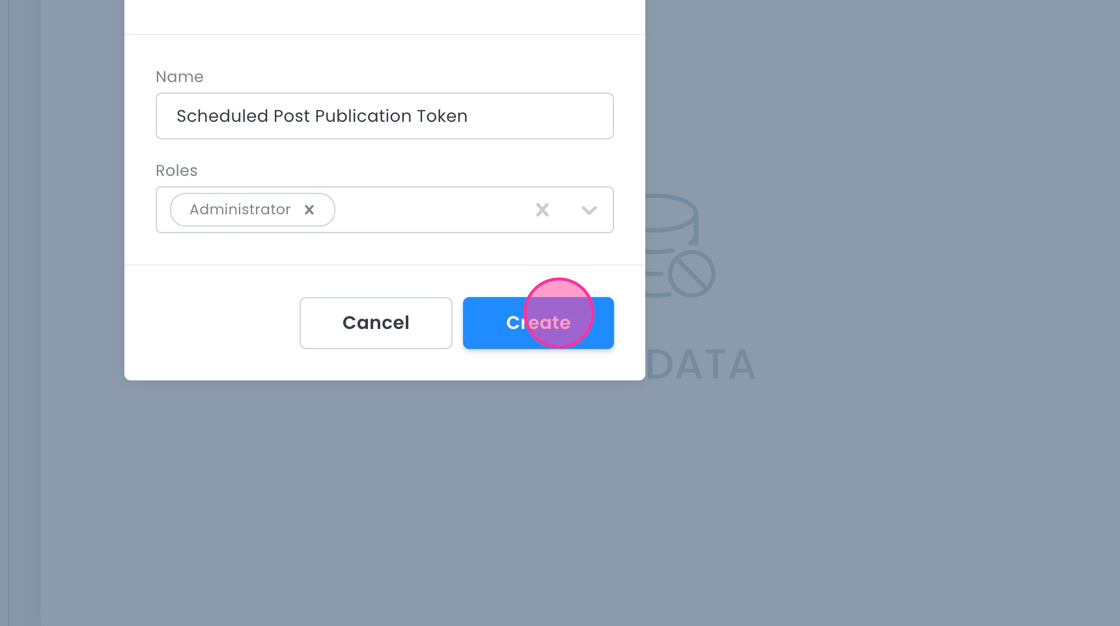Viewport: 1120px width, 626px height.
Task: Click Create to generate the token
Action: (538, 322)
